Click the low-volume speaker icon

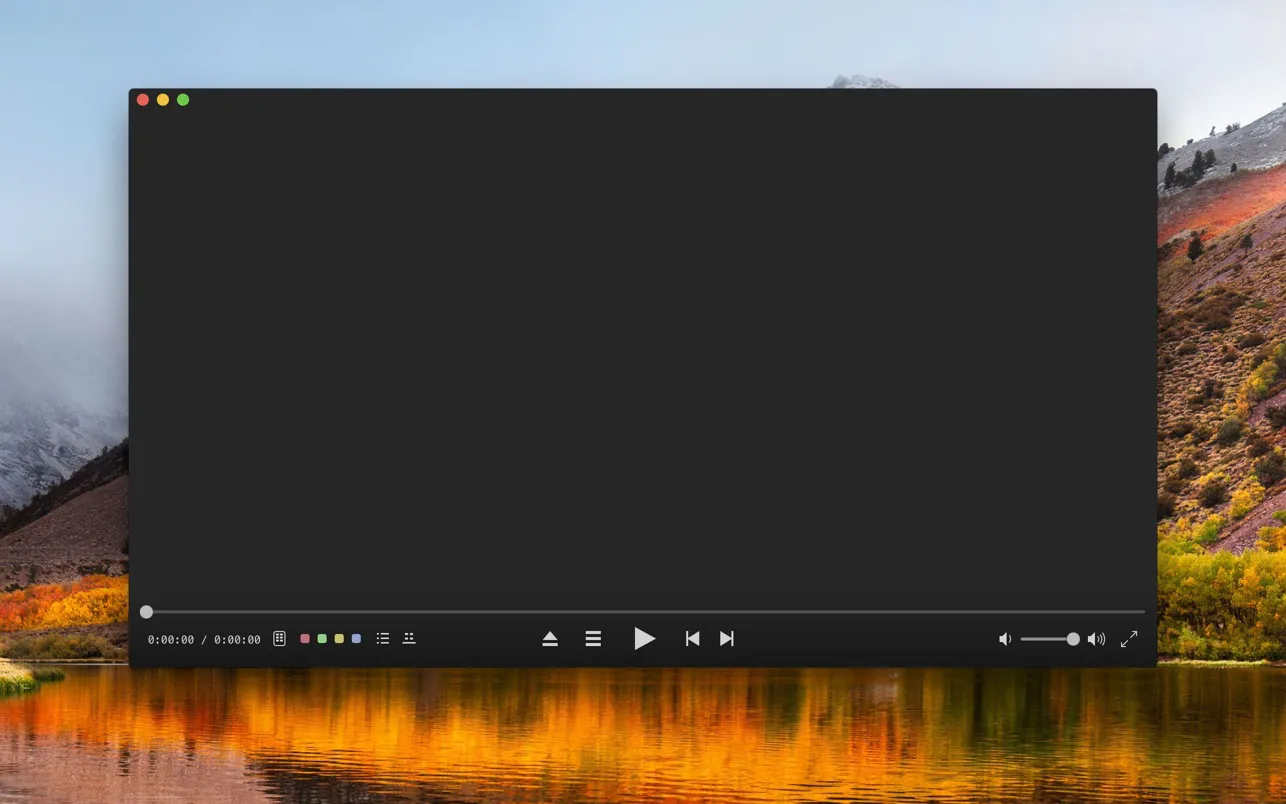(1005, 639)
